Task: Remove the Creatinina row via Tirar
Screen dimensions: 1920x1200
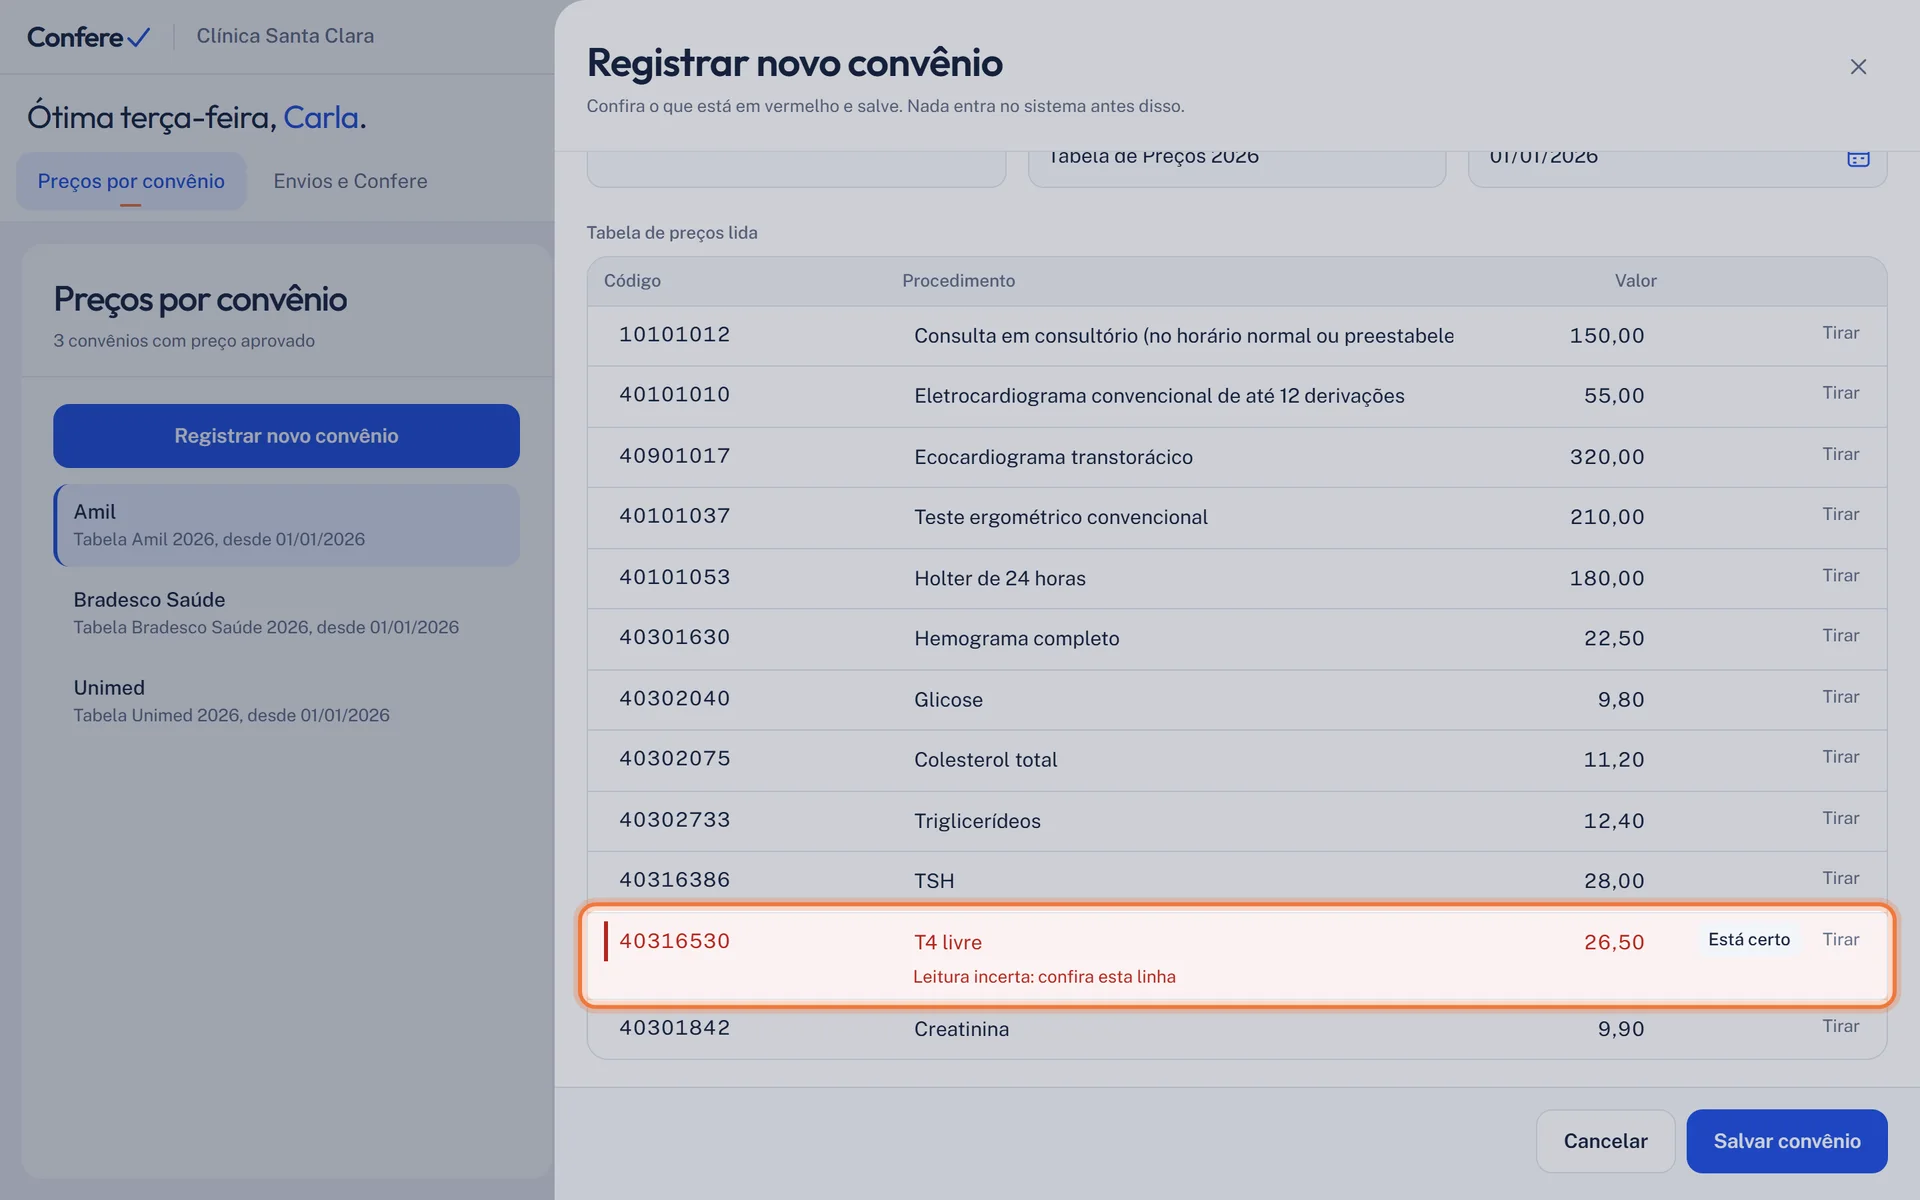Action: pos(1840,1026)
